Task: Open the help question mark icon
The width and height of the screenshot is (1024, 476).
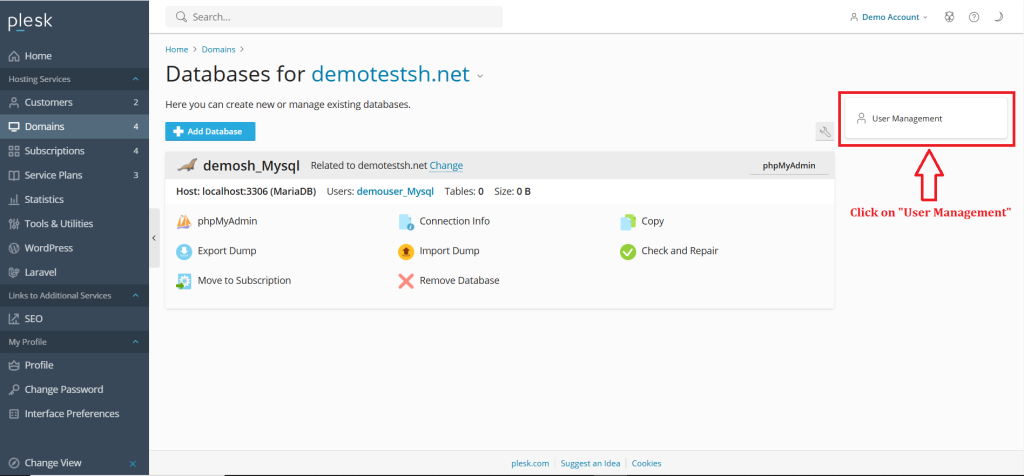Action: point(974,18)
